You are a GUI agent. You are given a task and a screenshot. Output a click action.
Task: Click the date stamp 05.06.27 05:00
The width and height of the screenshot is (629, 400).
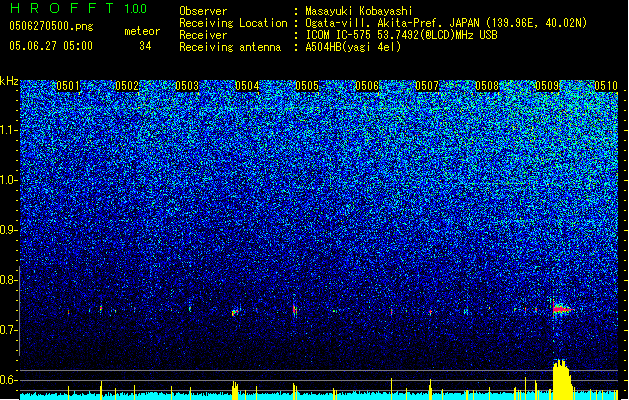tap(51, 46)
